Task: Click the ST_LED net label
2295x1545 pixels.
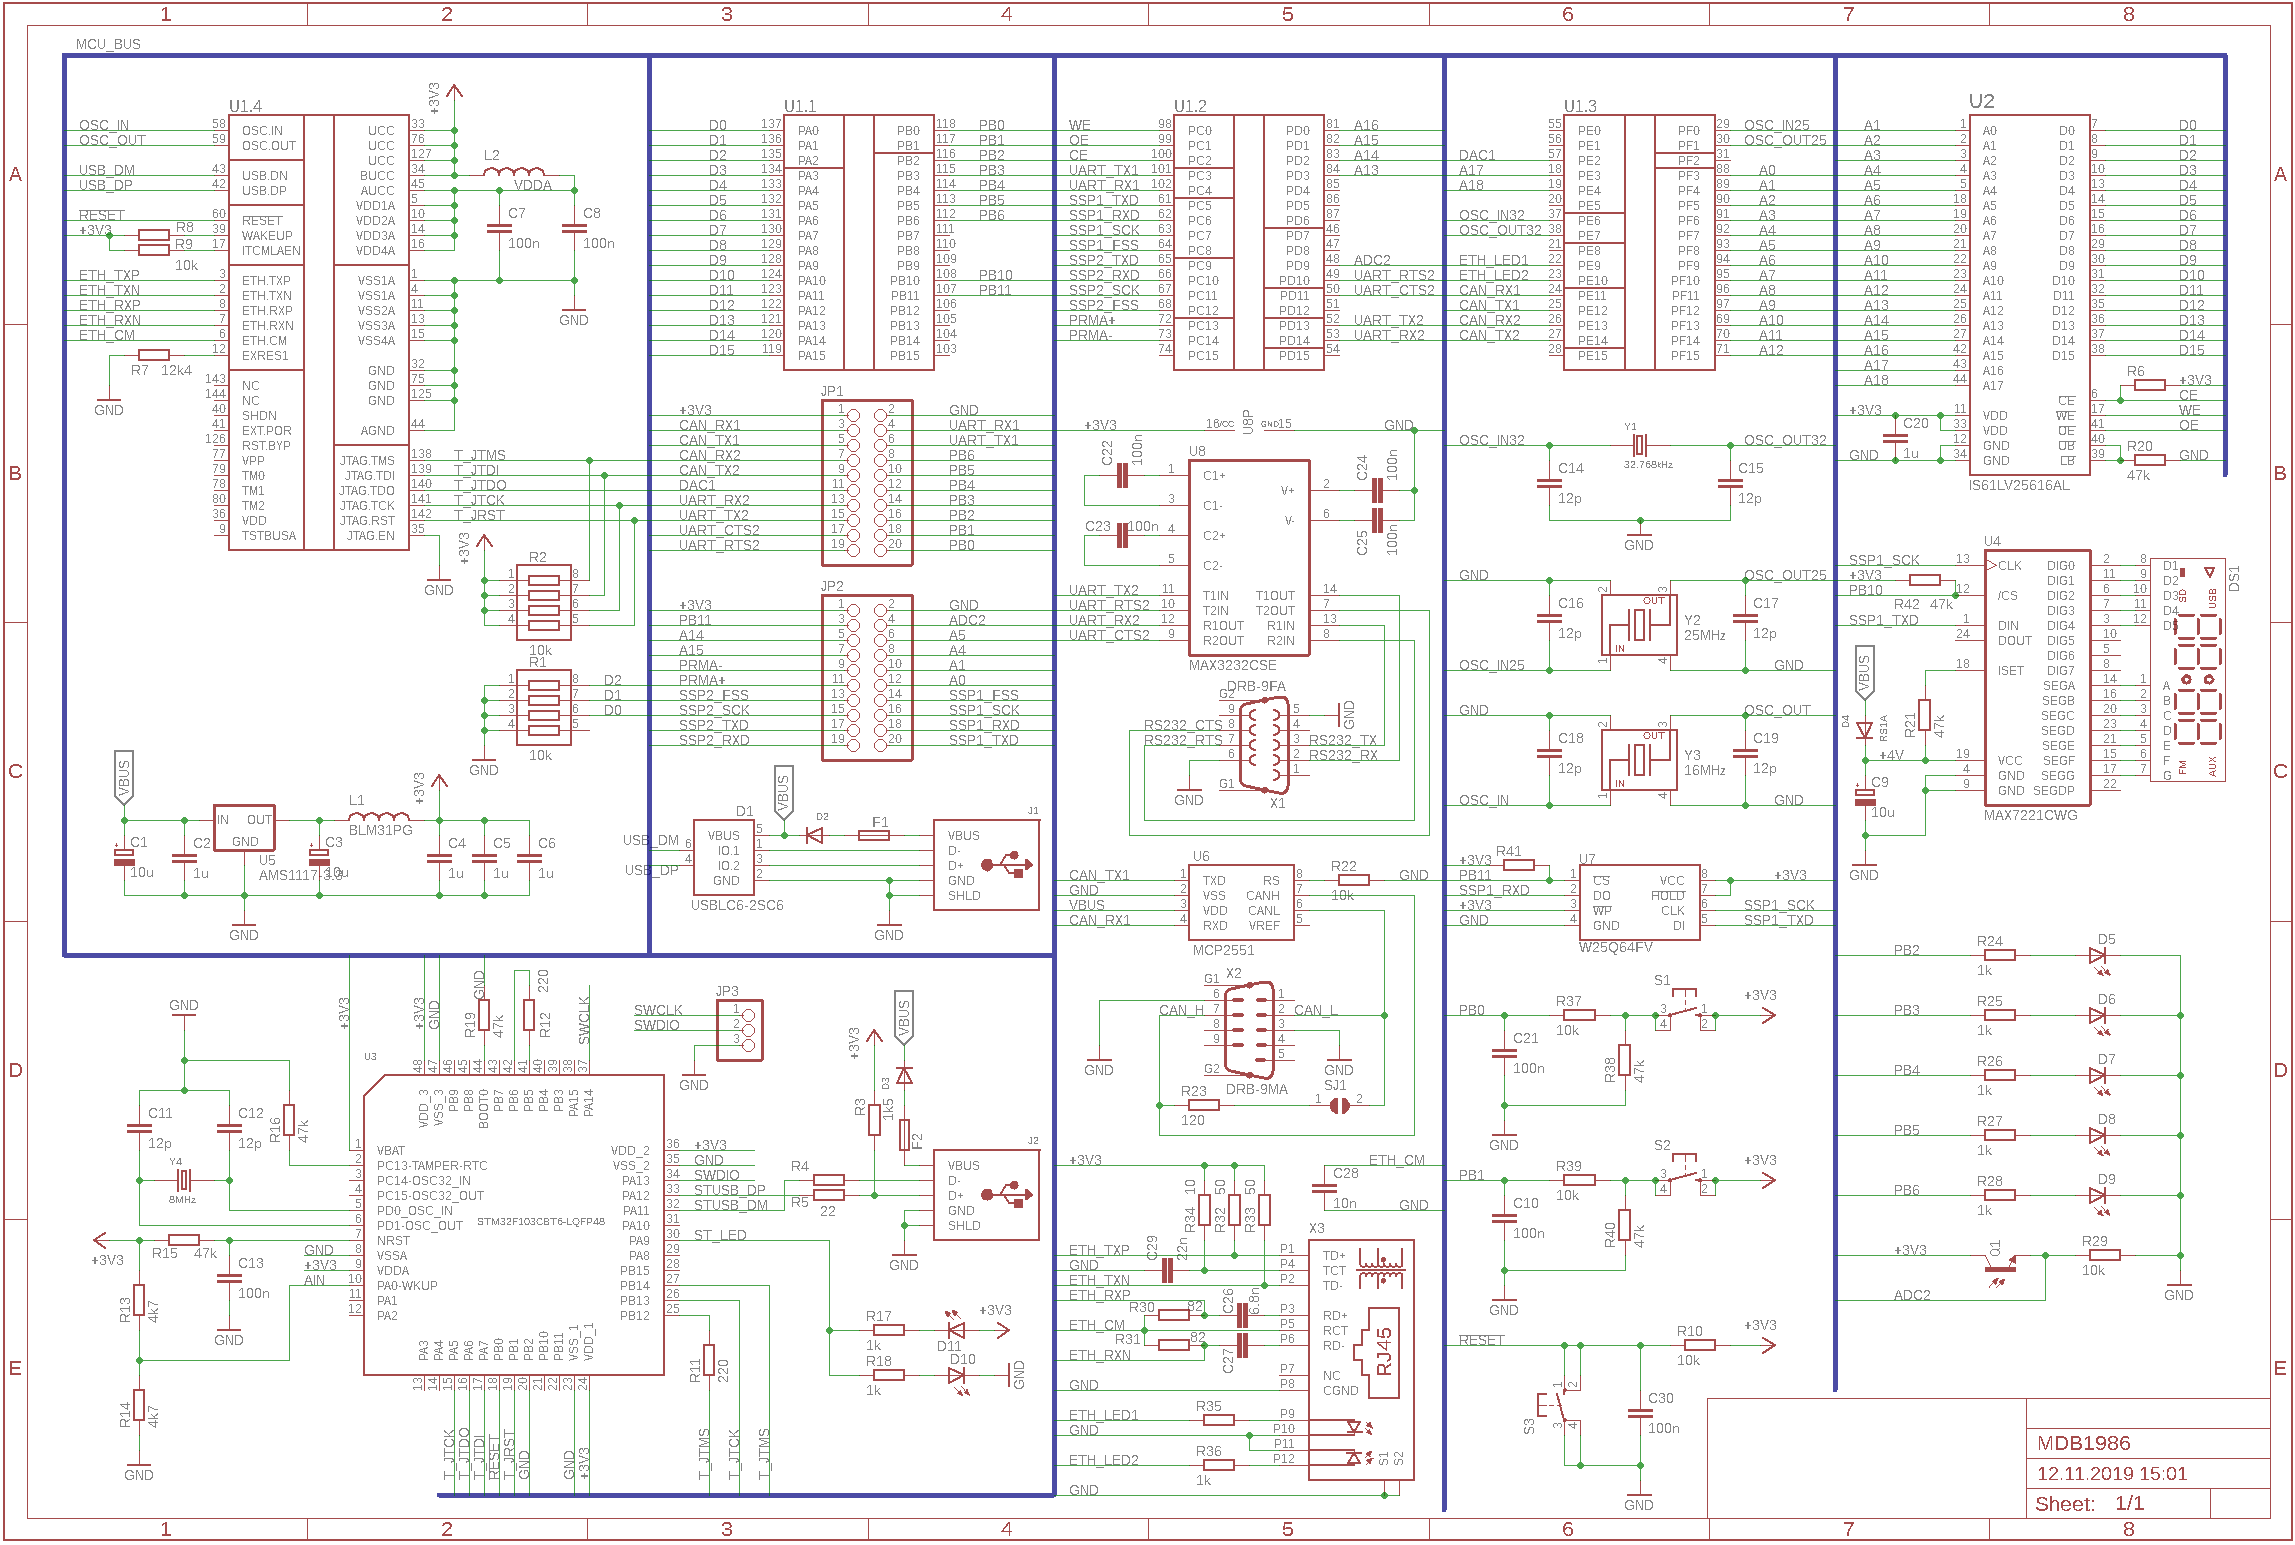Action: [x=720, y=1235]
